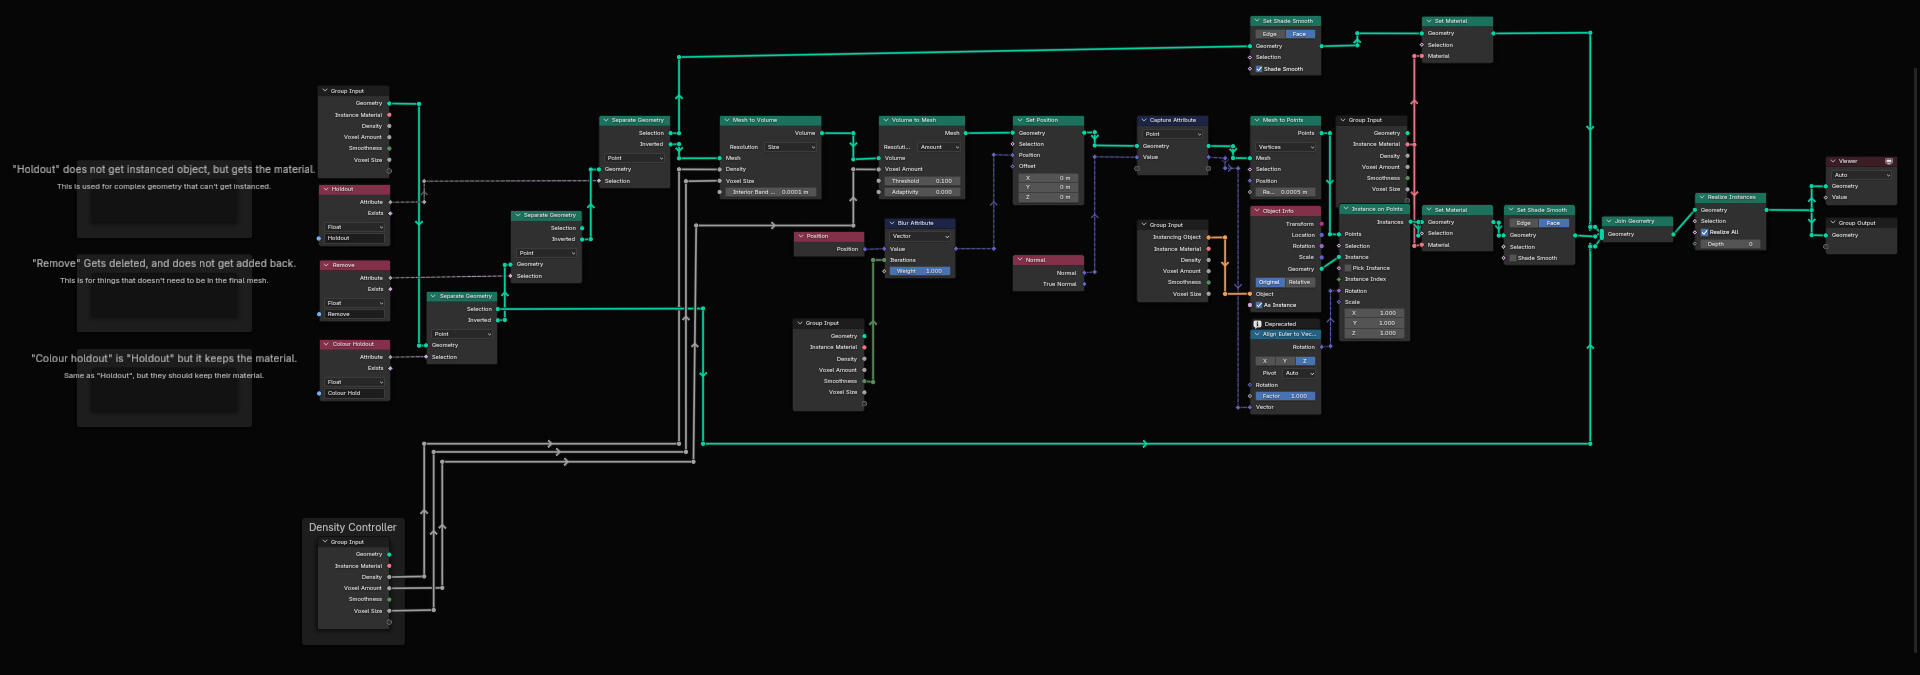Select Relative in the Object Info node
Screen dimensions: 1920x675
[x=1299, y=282]
